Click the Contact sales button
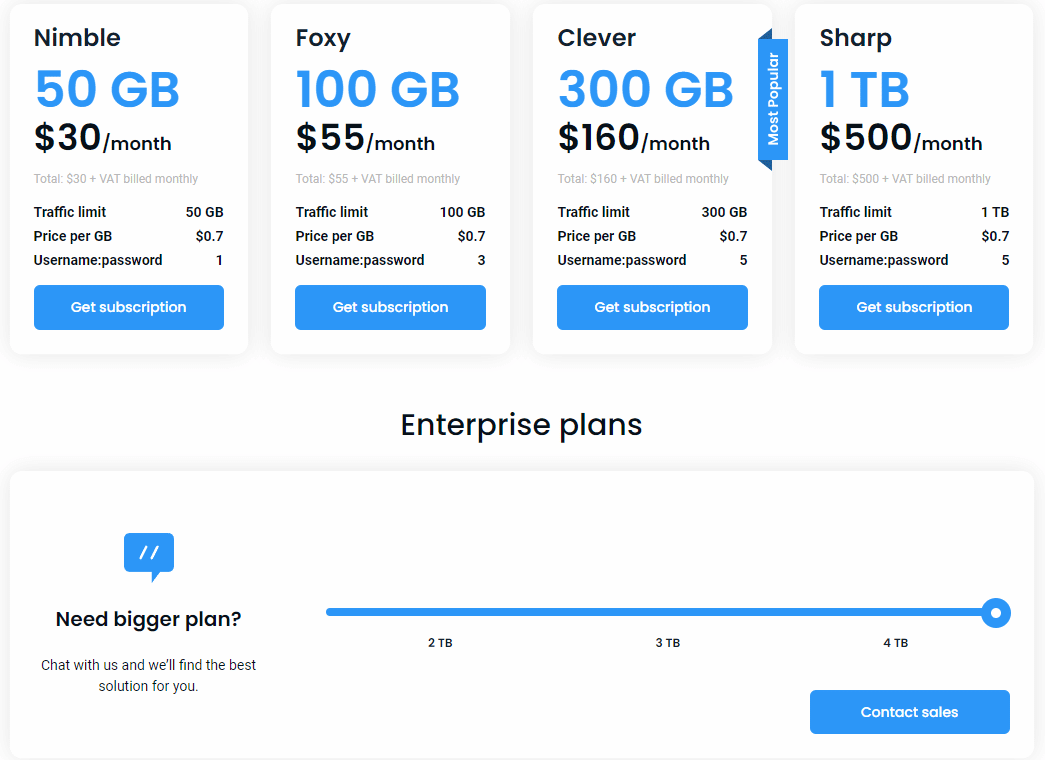This screenshot has width=1045, height=760. click(x=909, y=711)
